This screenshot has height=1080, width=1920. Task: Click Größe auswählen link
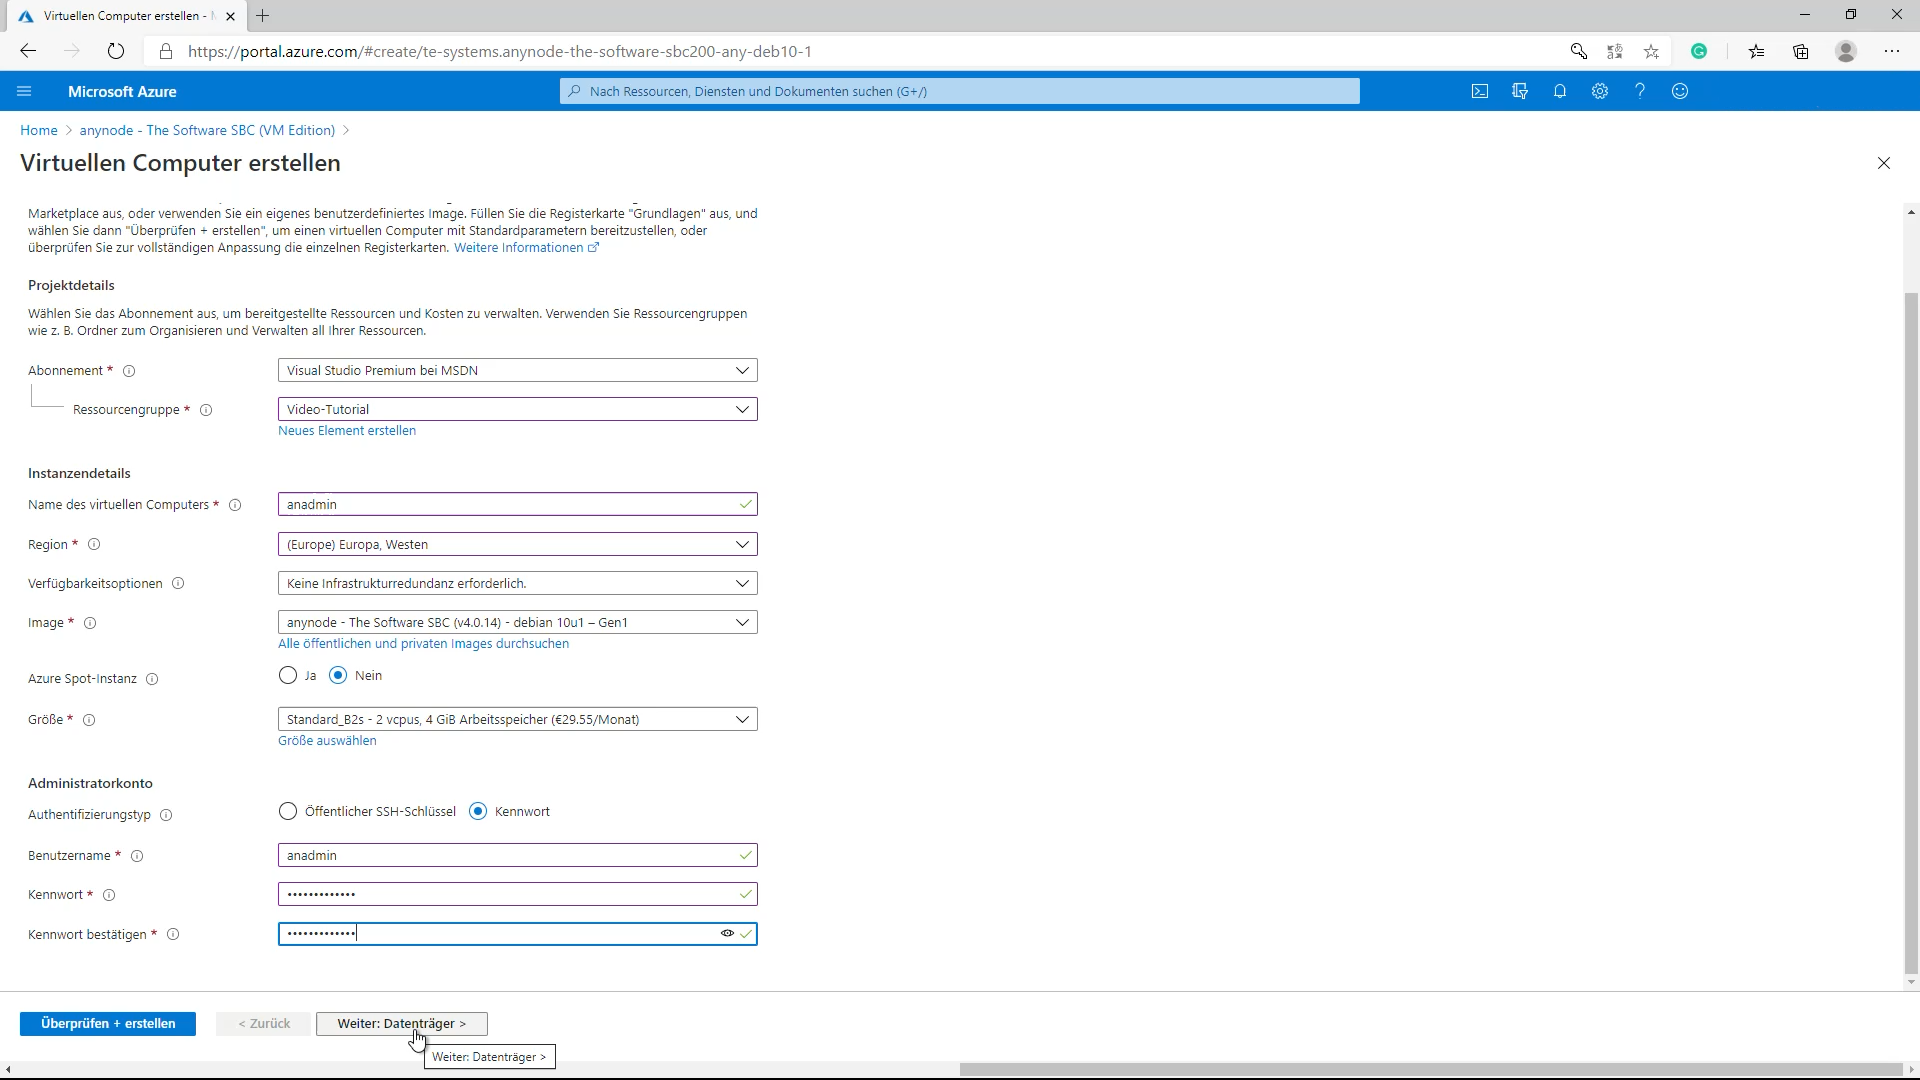[327, 741]
